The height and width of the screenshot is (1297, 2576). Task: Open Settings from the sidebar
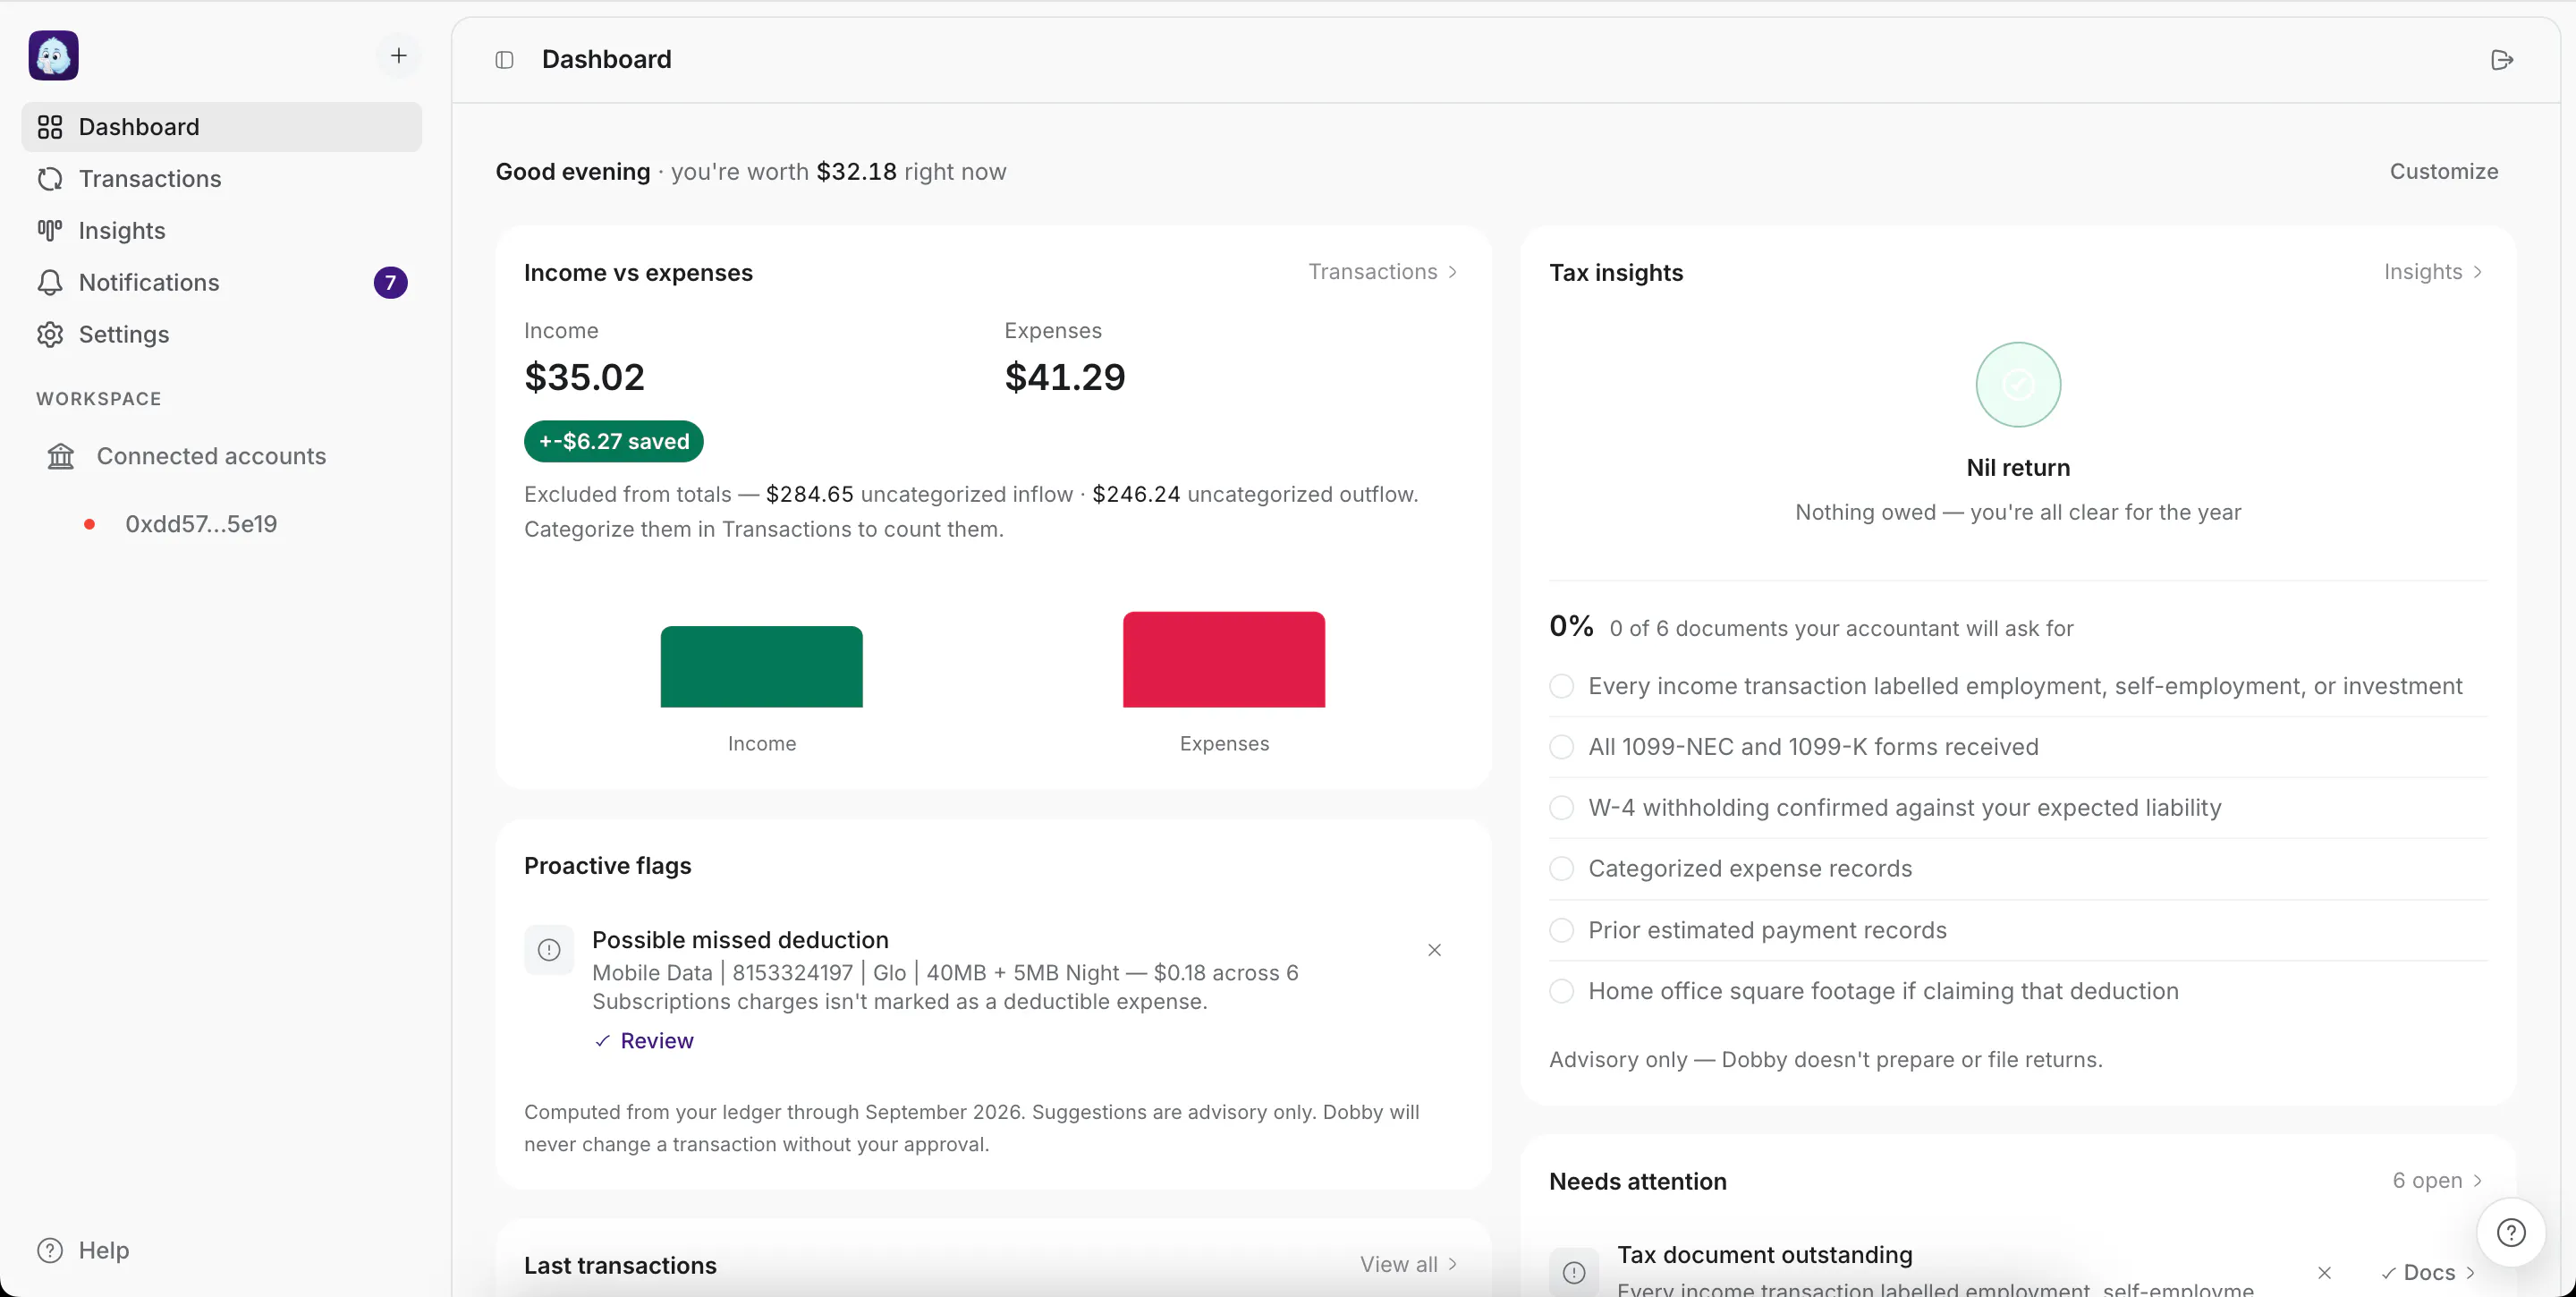click(222, 334)
